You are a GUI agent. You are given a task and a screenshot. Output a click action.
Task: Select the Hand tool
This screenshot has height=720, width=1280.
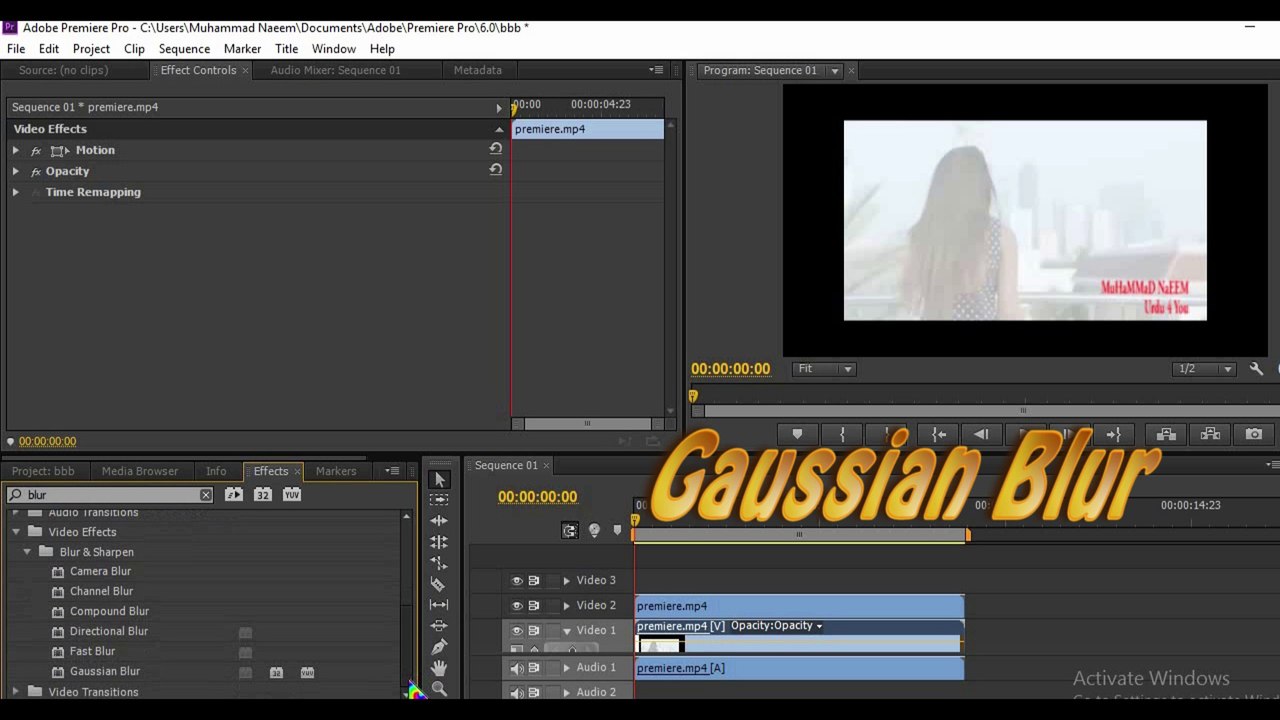438,668
